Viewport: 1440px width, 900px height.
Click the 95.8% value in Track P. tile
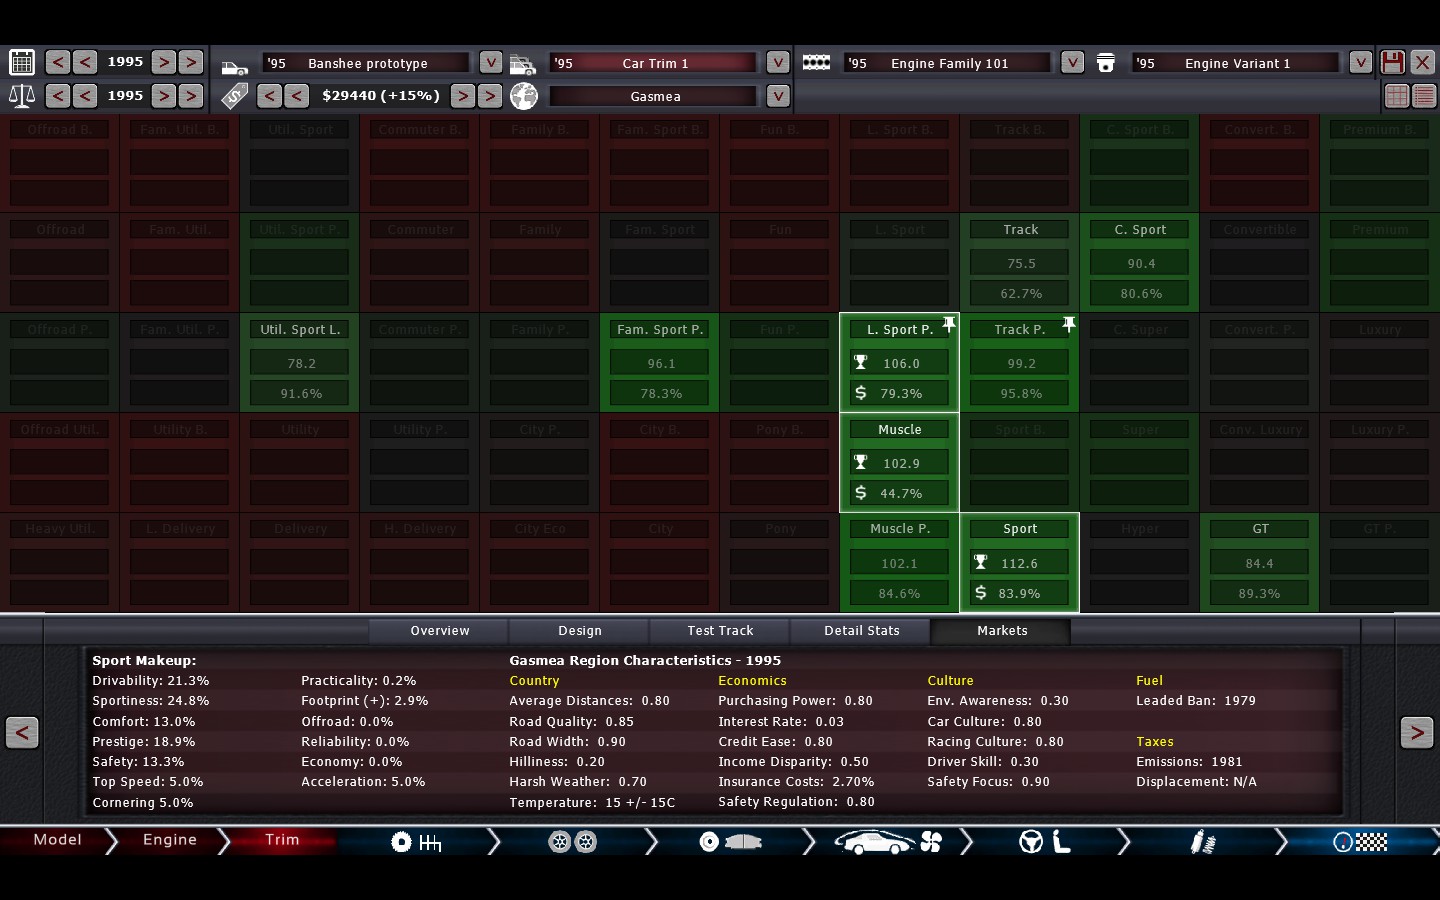tap(1020, 393)
